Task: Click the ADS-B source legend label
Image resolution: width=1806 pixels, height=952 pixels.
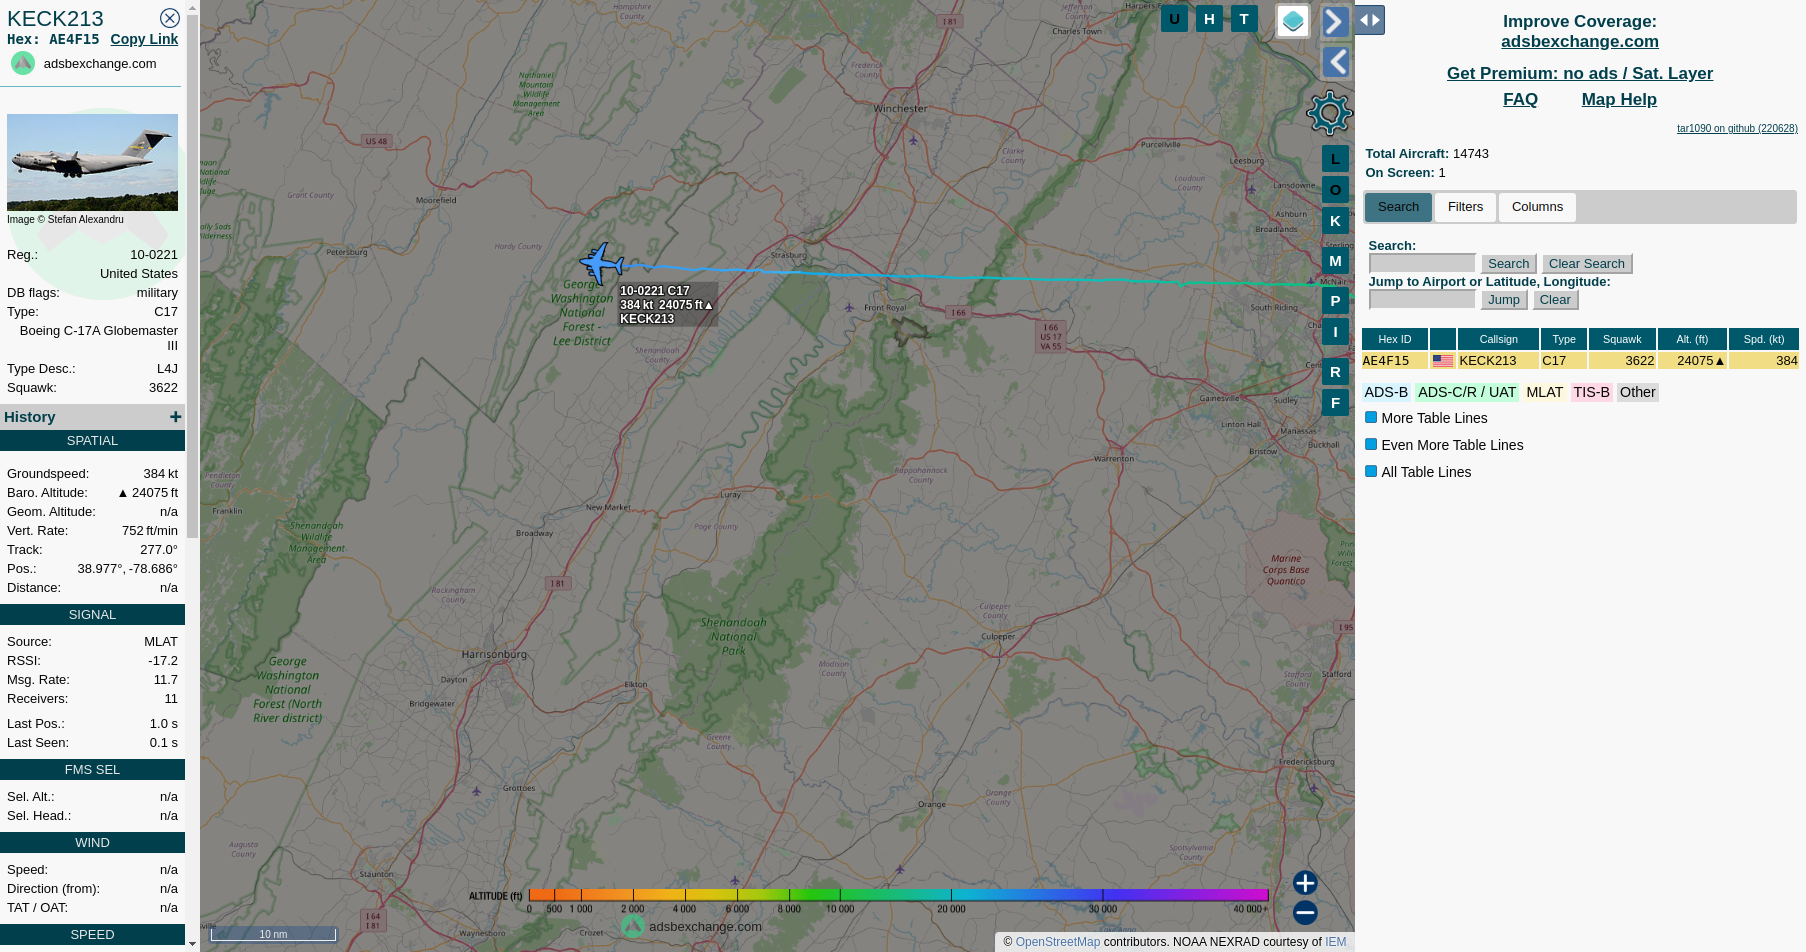Action: coord(1386,392)
